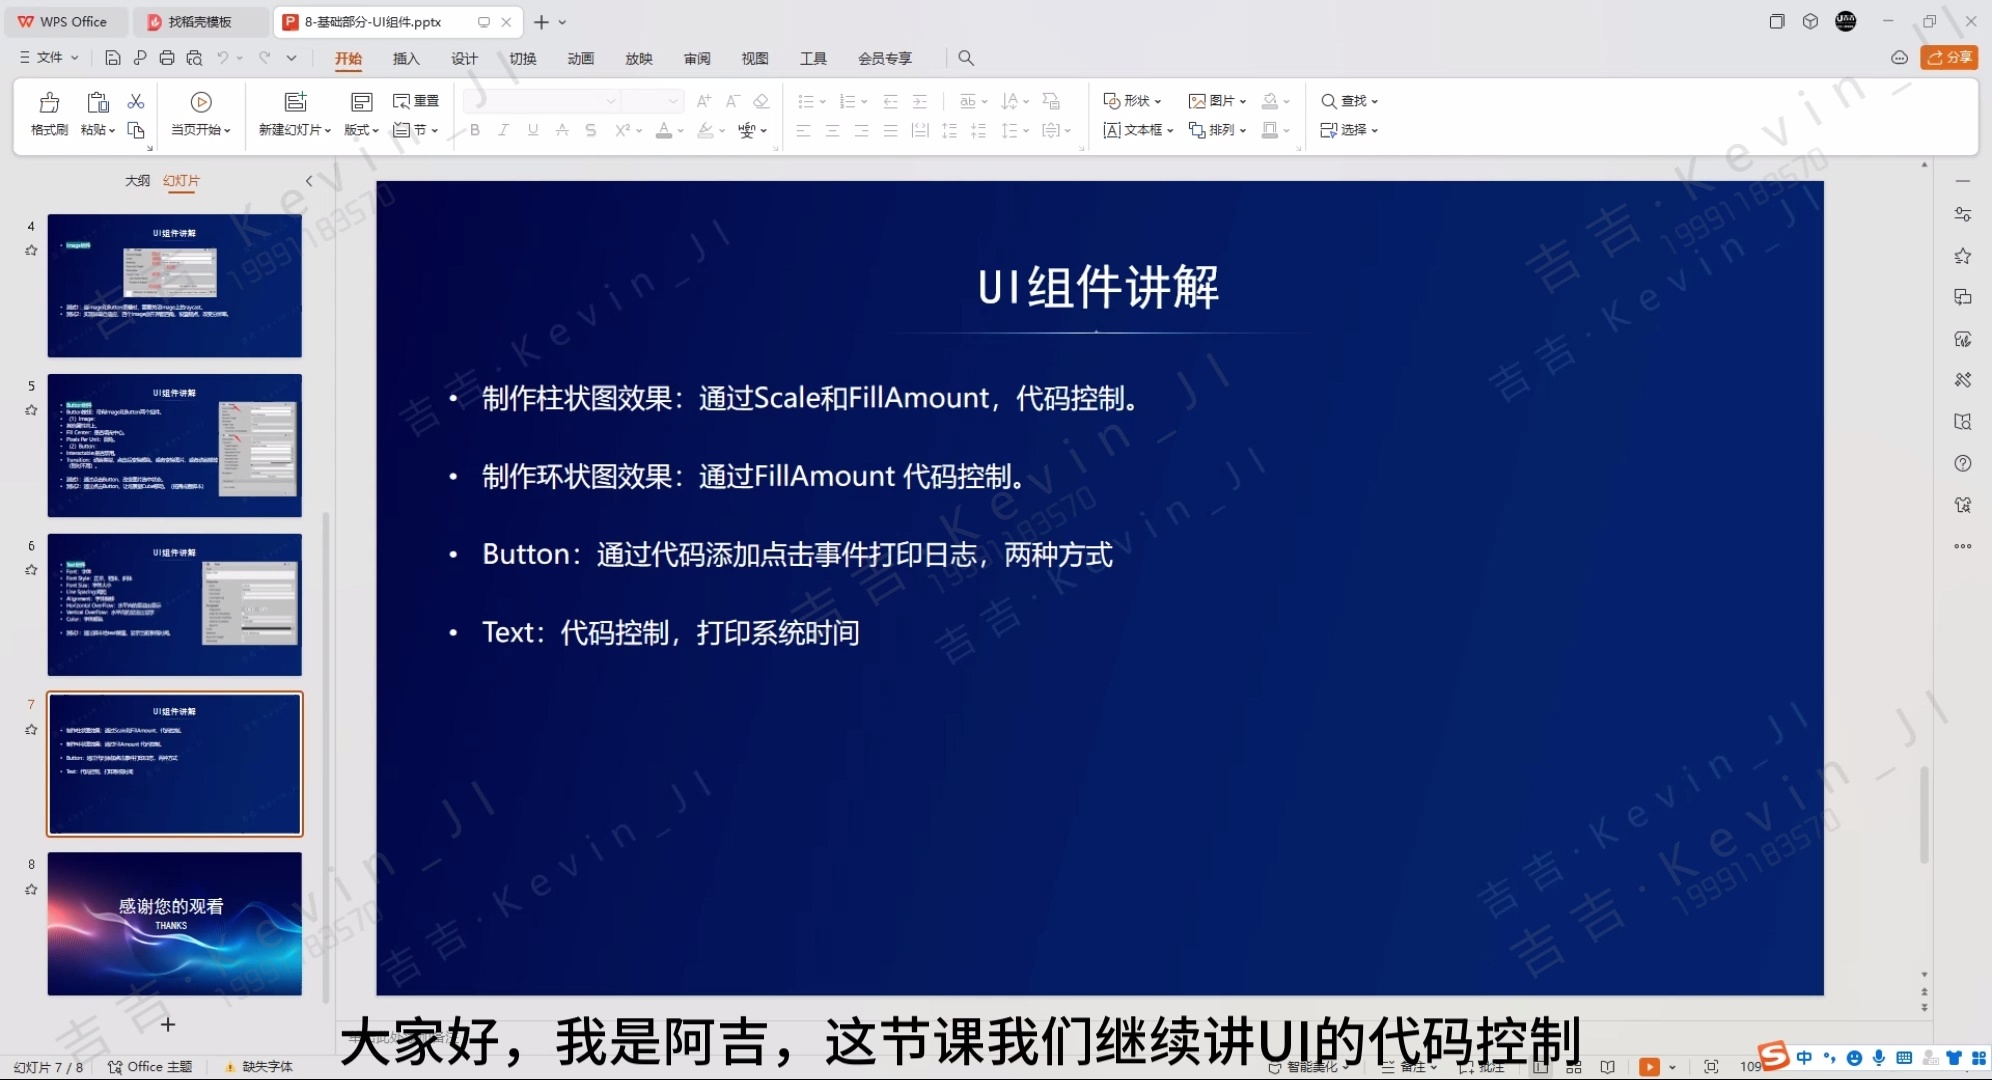Open Find (查找) in the ribbon
The width and height of the screenshot is (1992, 1080).
coord(1348,100)
